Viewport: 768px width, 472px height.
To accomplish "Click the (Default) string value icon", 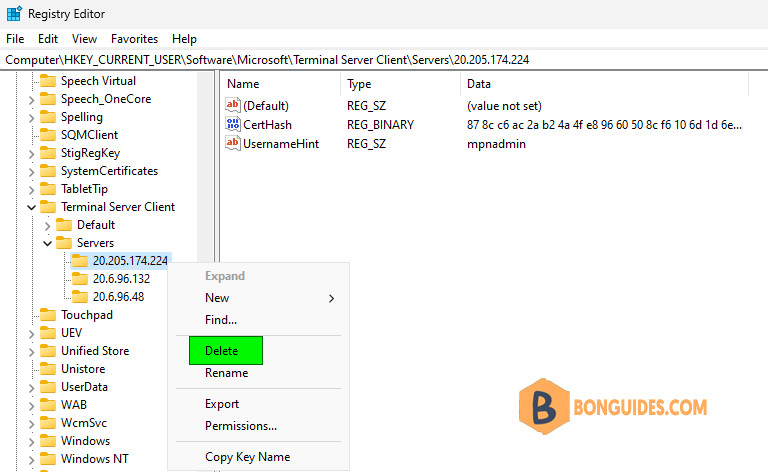I will point(233,105).
